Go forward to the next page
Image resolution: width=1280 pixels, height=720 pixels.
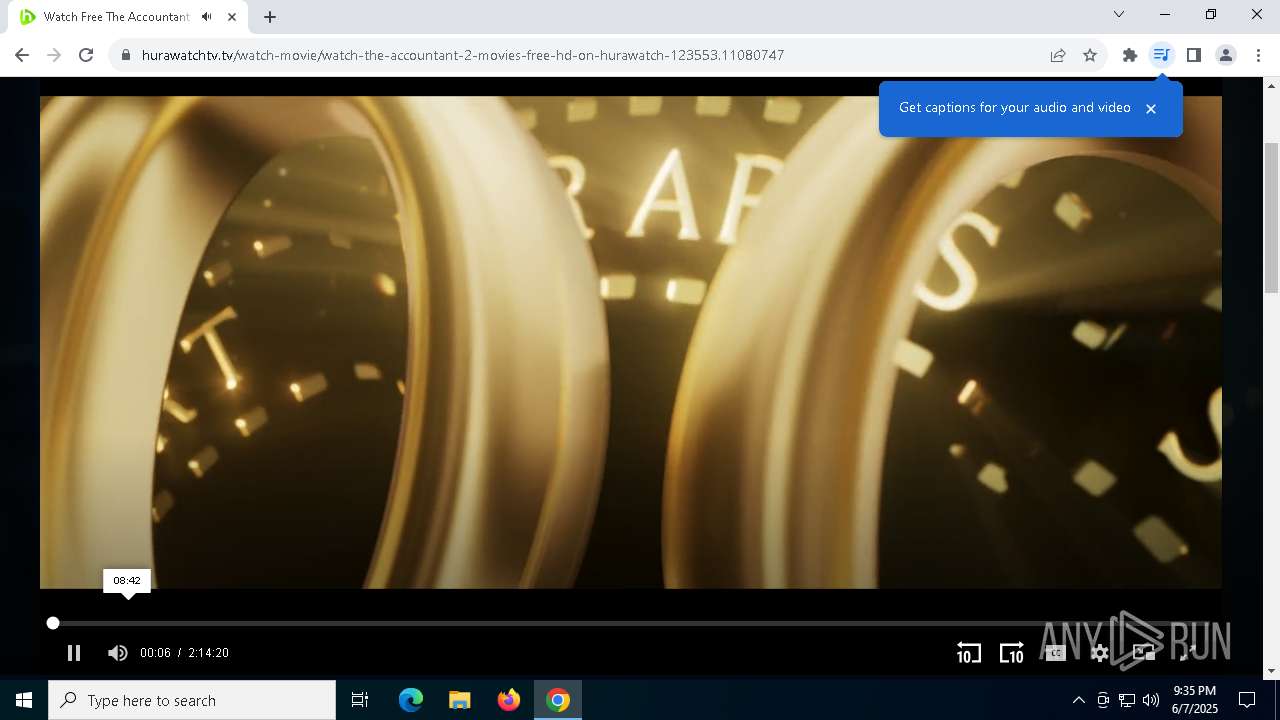click(54, 55)
